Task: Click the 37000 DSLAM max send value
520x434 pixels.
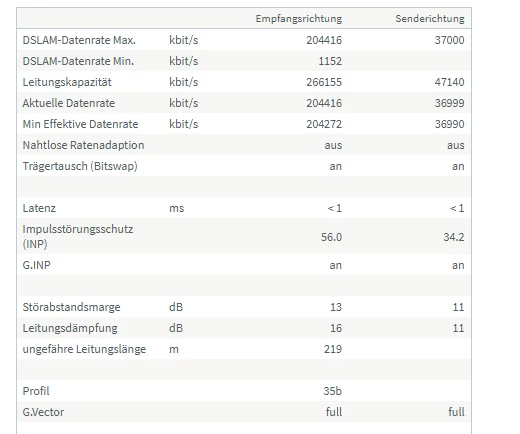Action: (449, 40)
